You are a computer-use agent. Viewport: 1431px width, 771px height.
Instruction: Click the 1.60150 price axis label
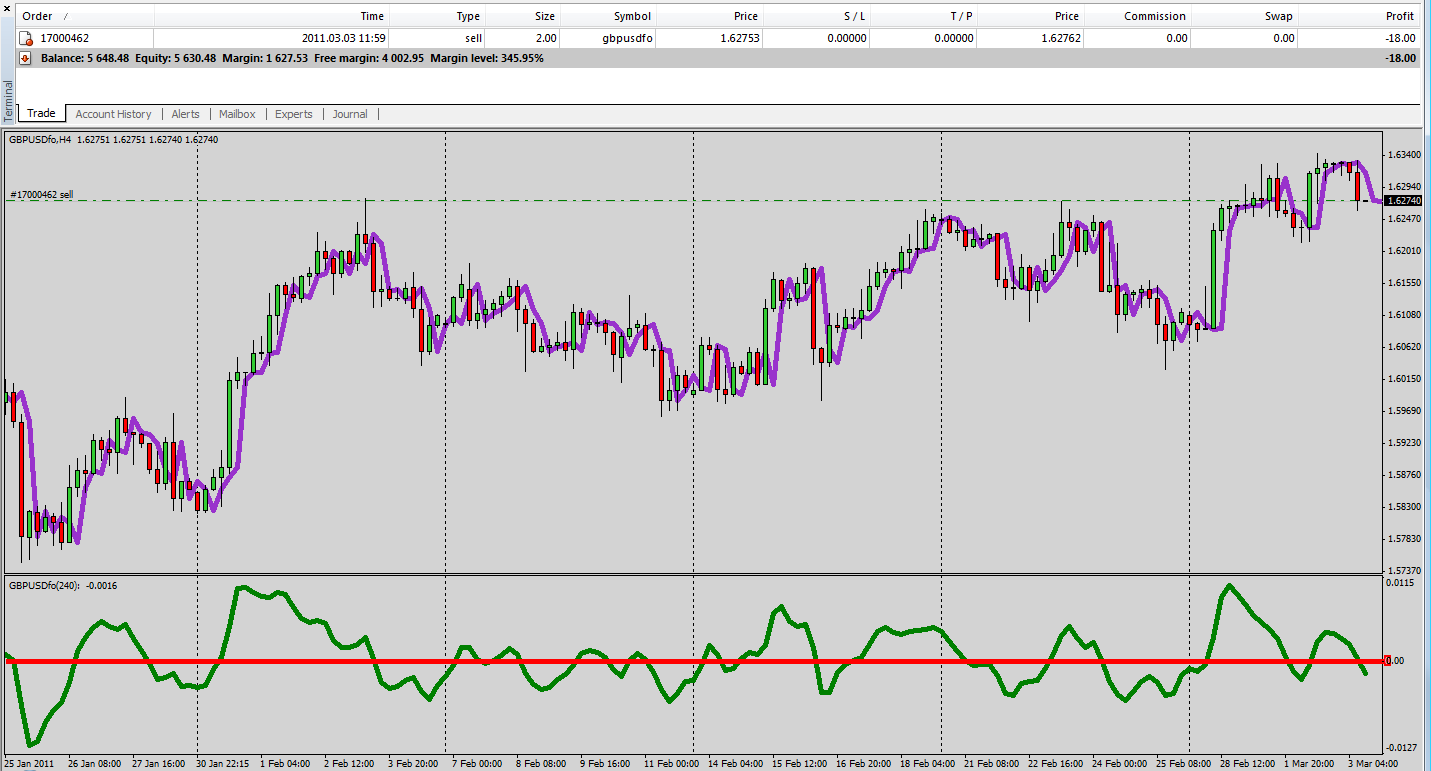[1404, 378]
